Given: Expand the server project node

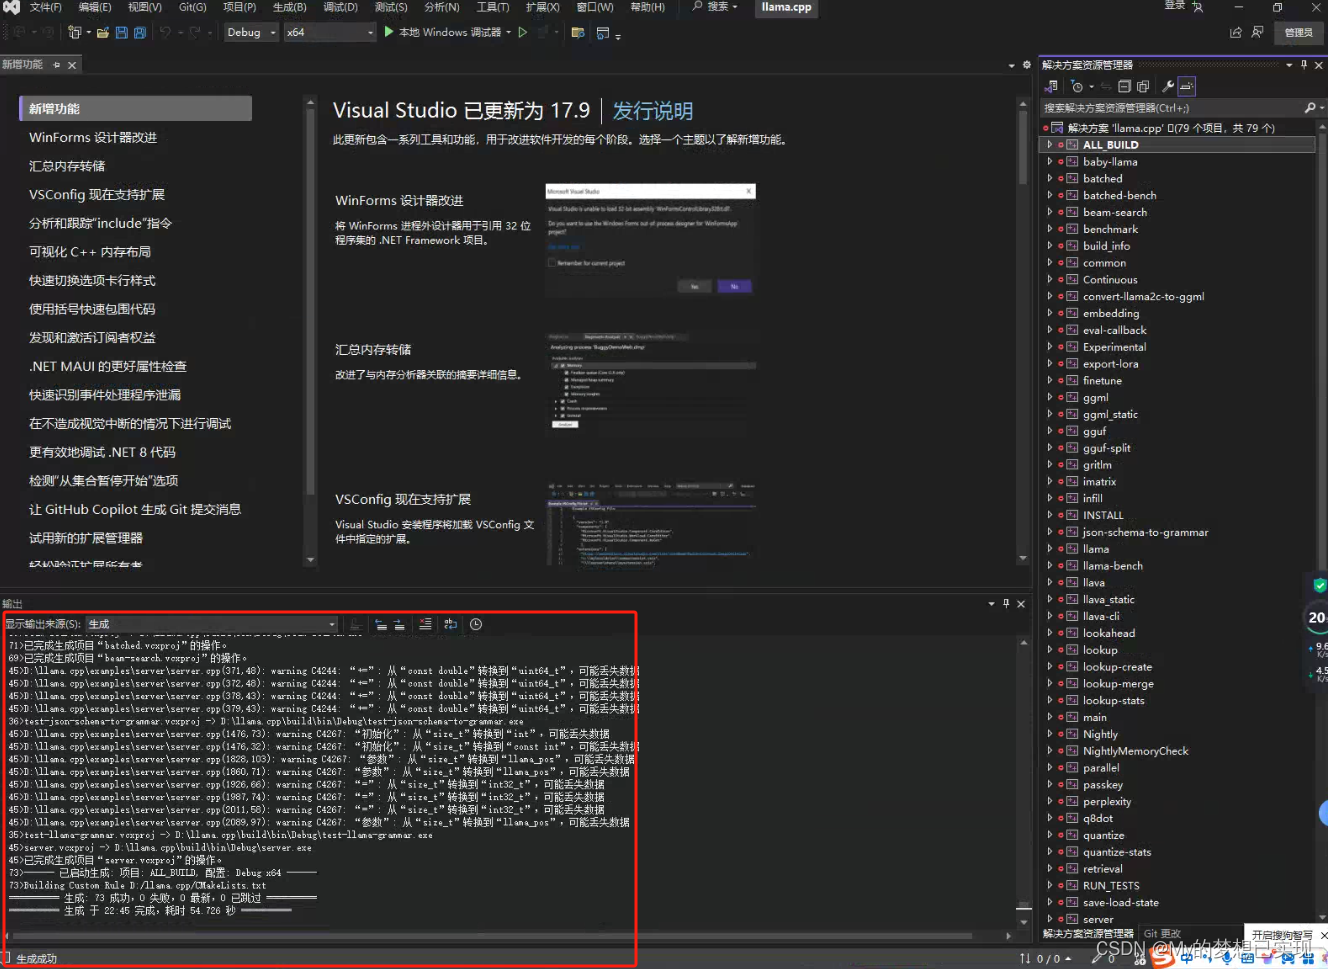Looking at the screenshot, I should pyautogui.click(x=1048, y=919).
